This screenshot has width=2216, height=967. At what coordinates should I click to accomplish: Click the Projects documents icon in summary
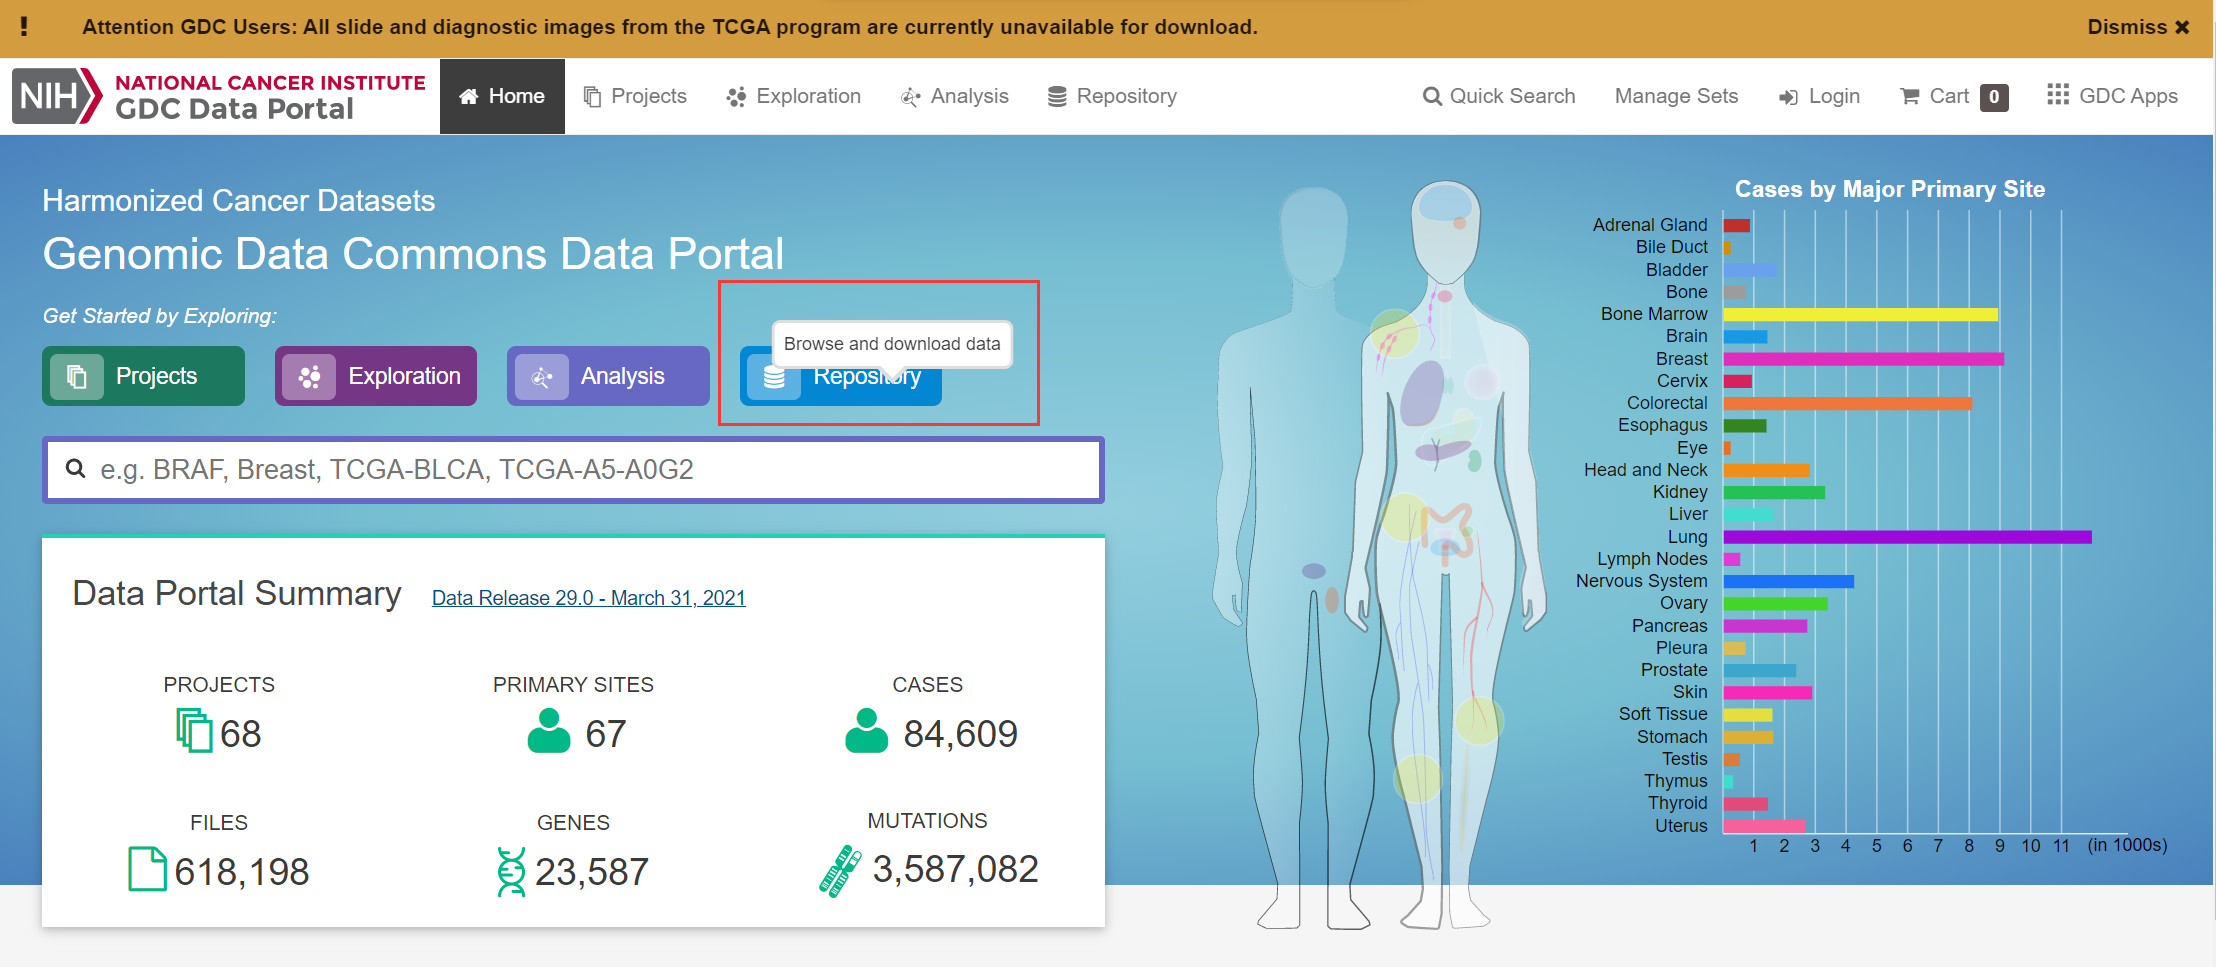(x=194, y=730)
